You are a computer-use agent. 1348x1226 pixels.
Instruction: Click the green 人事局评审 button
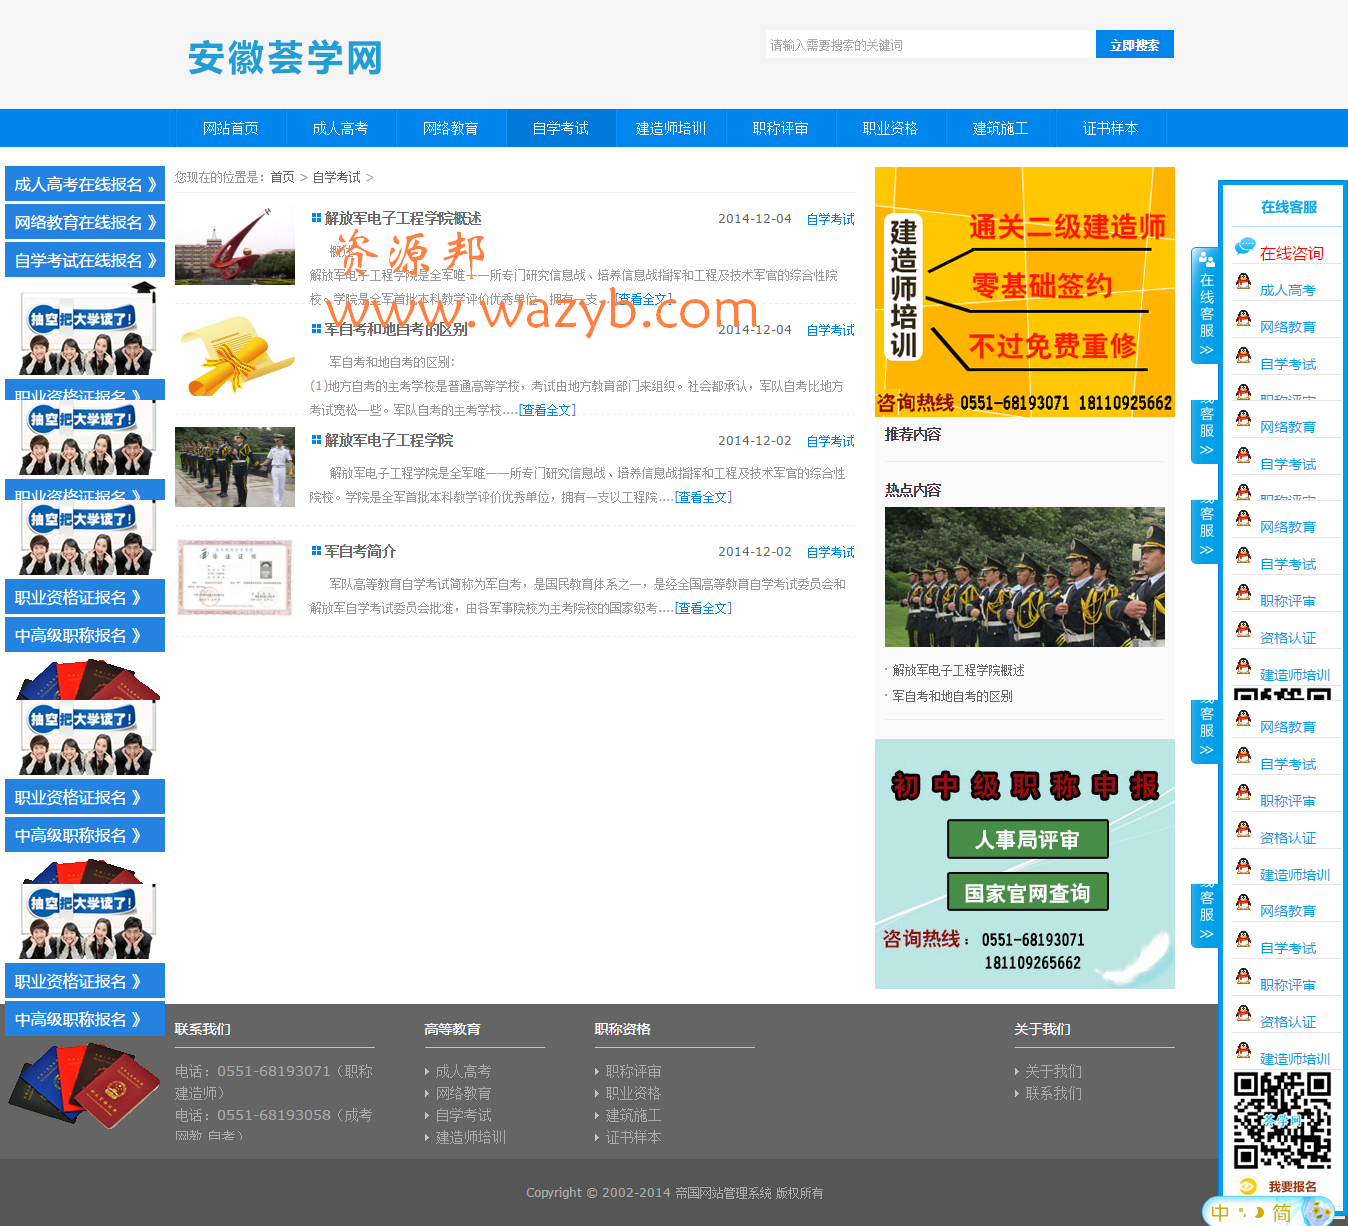coord(1027,839)
